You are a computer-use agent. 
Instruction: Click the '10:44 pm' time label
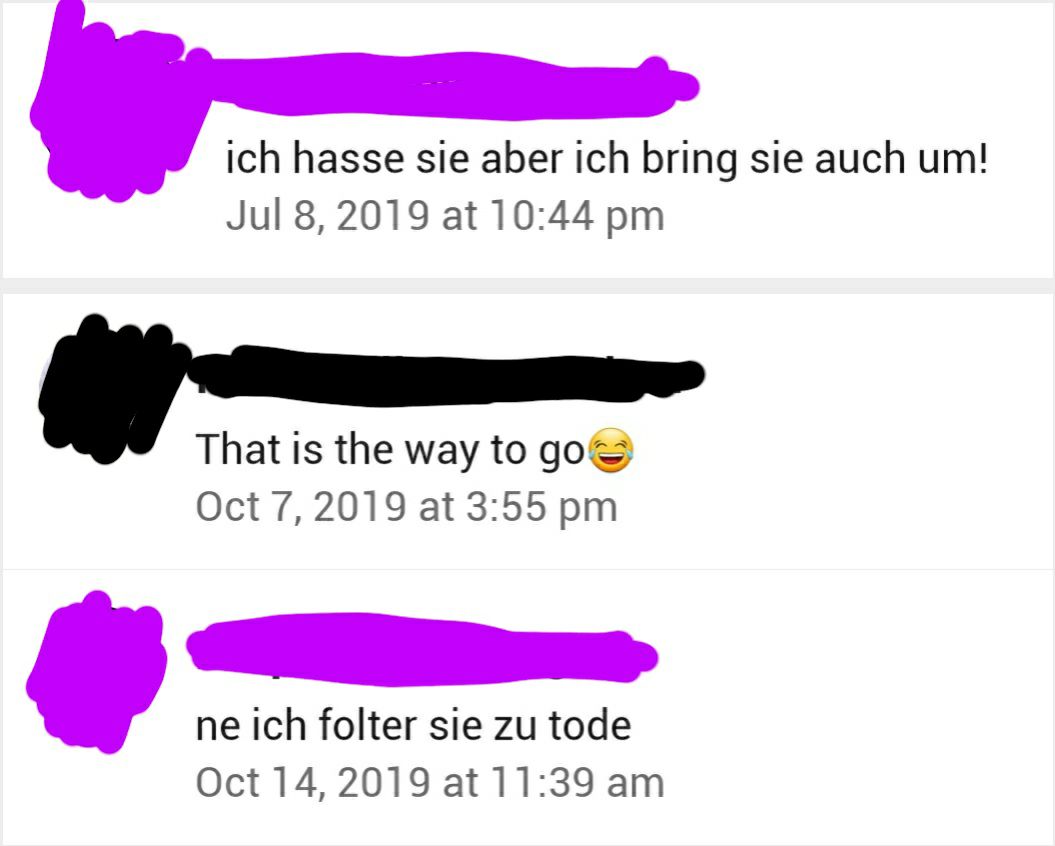577,216
